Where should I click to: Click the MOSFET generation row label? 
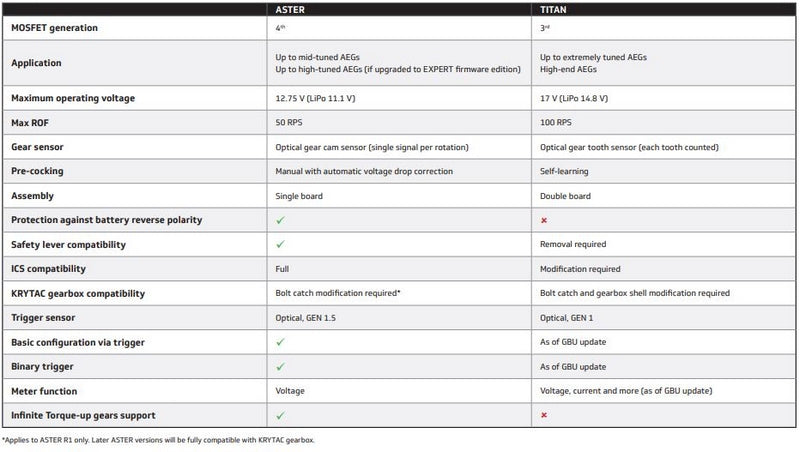[54, 28]
